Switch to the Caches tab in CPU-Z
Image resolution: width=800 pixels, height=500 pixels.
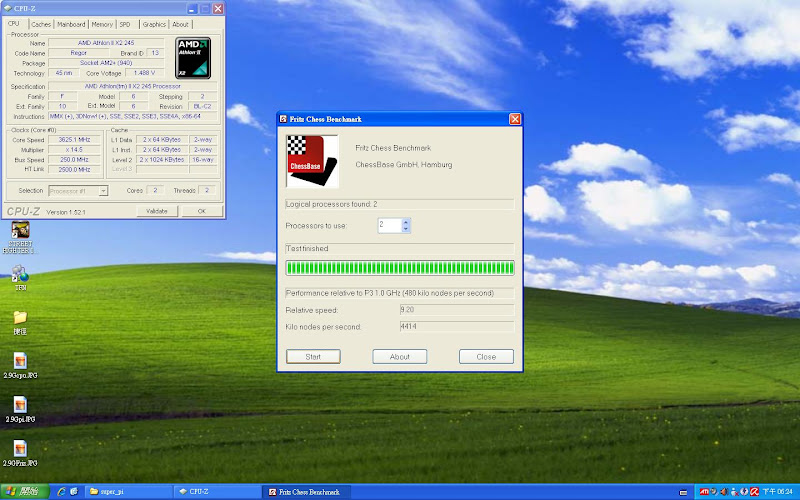point(41,24)
